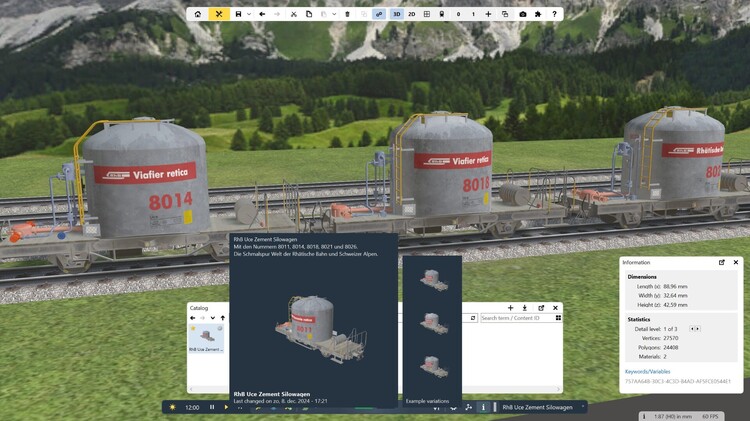
Task: Select camera position 0
Action: 458,14
